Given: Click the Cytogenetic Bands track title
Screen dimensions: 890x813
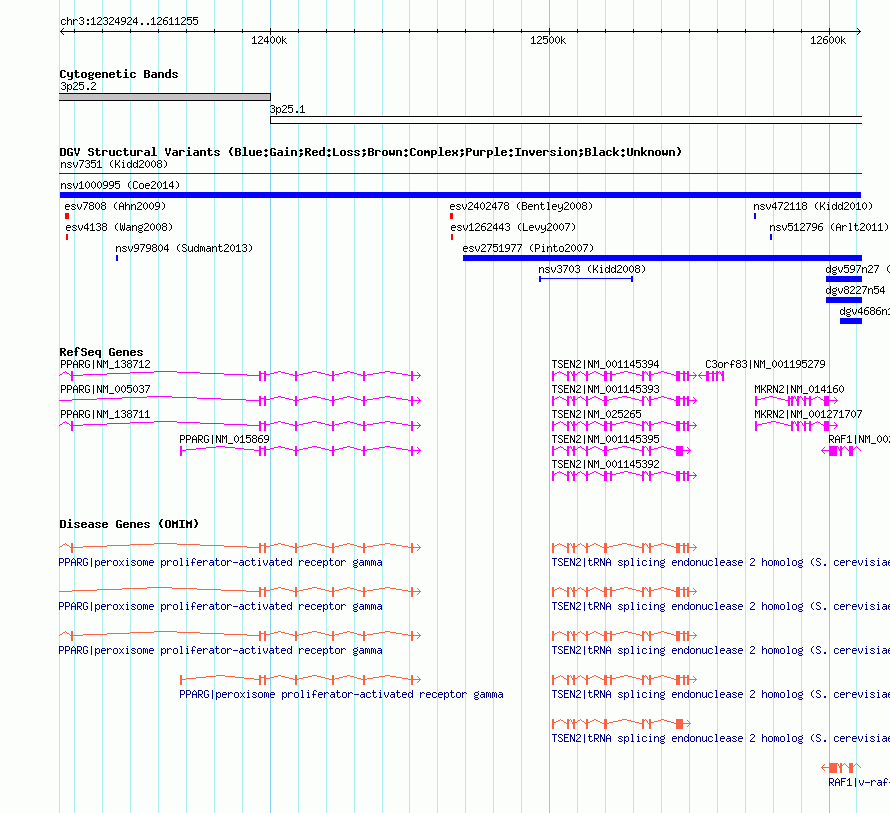Looking at the screenshot, I should coord(119,74).
